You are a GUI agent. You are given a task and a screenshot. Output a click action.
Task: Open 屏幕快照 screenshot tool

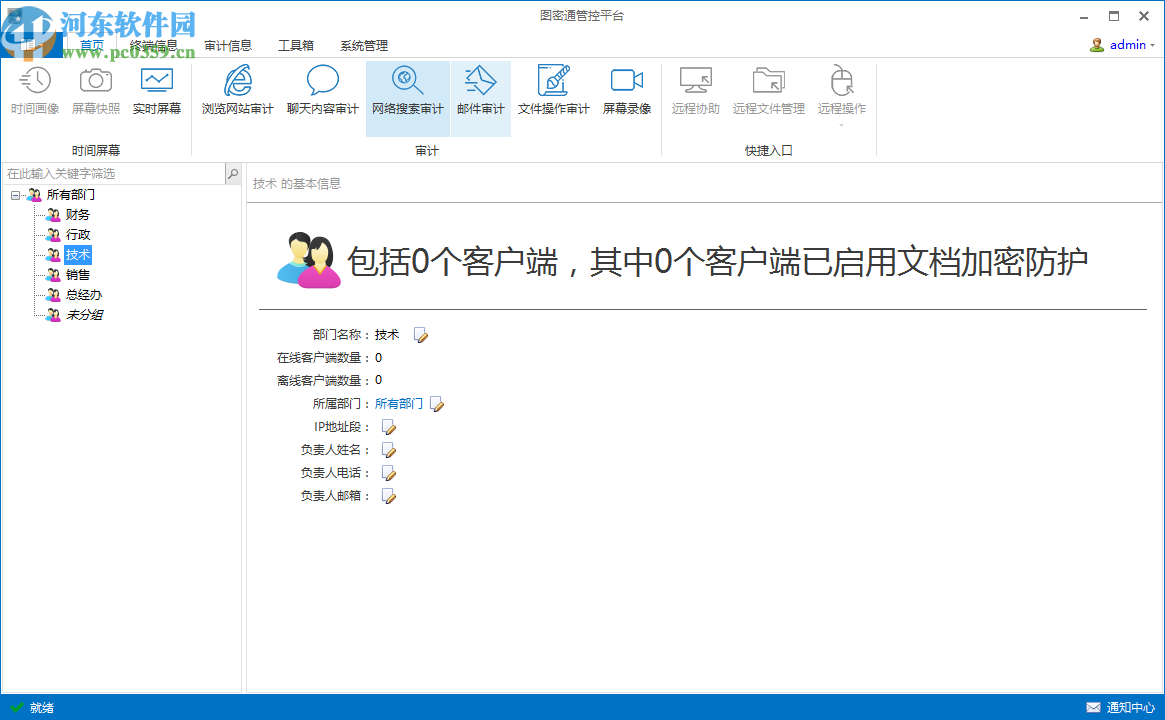(x=95, y=90)
